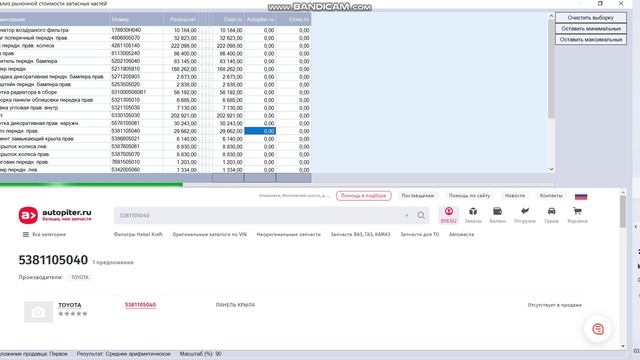Open the Гараж car icon

click(x=551, y=215)
